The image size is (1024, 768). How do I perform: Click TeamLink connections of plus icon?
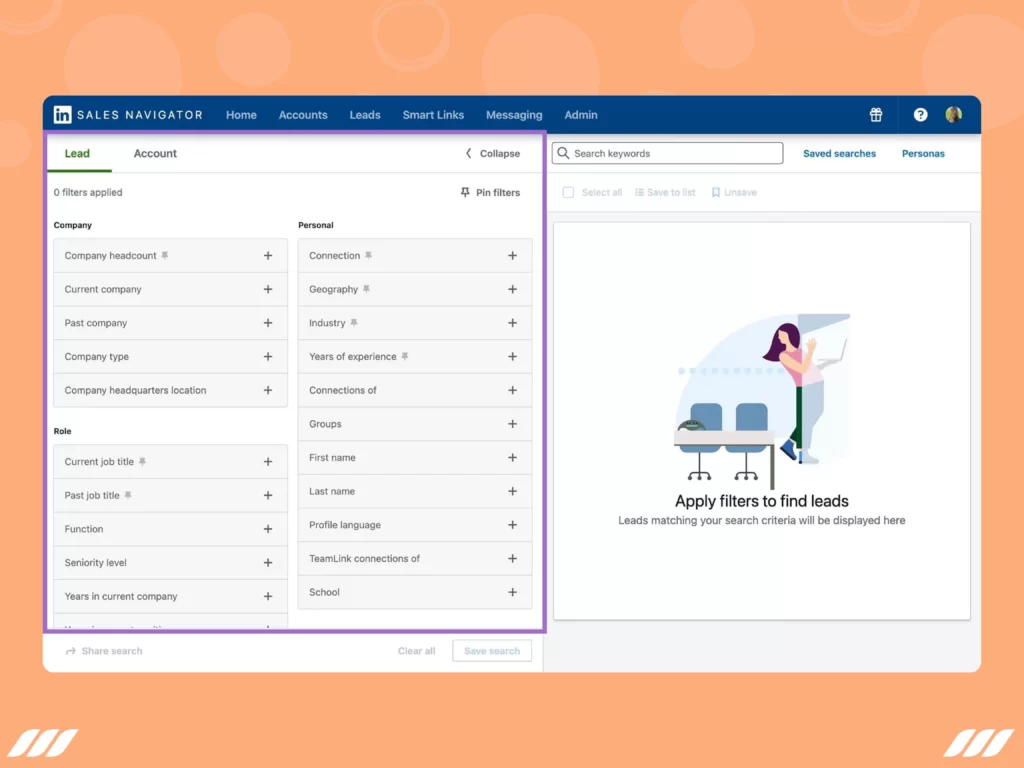(513, 558)
